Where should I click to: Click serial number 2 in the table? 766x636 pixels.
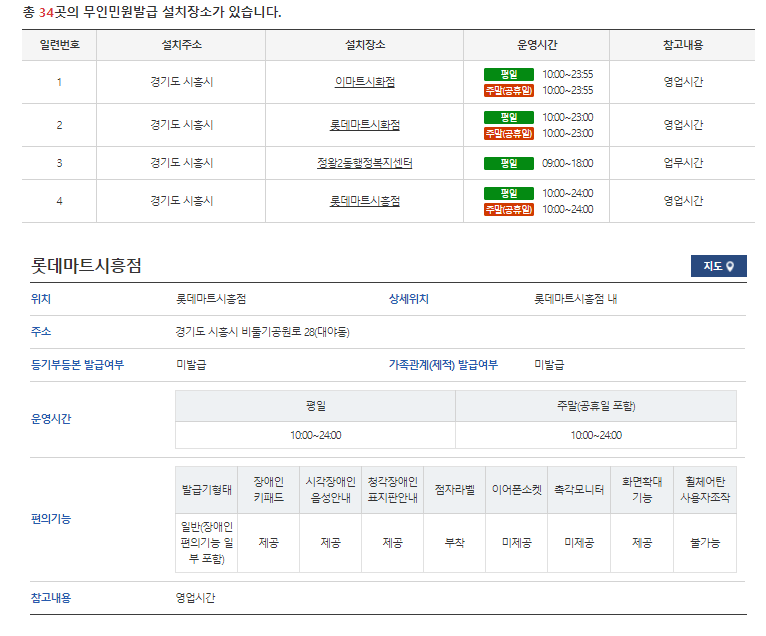[59, 125]
